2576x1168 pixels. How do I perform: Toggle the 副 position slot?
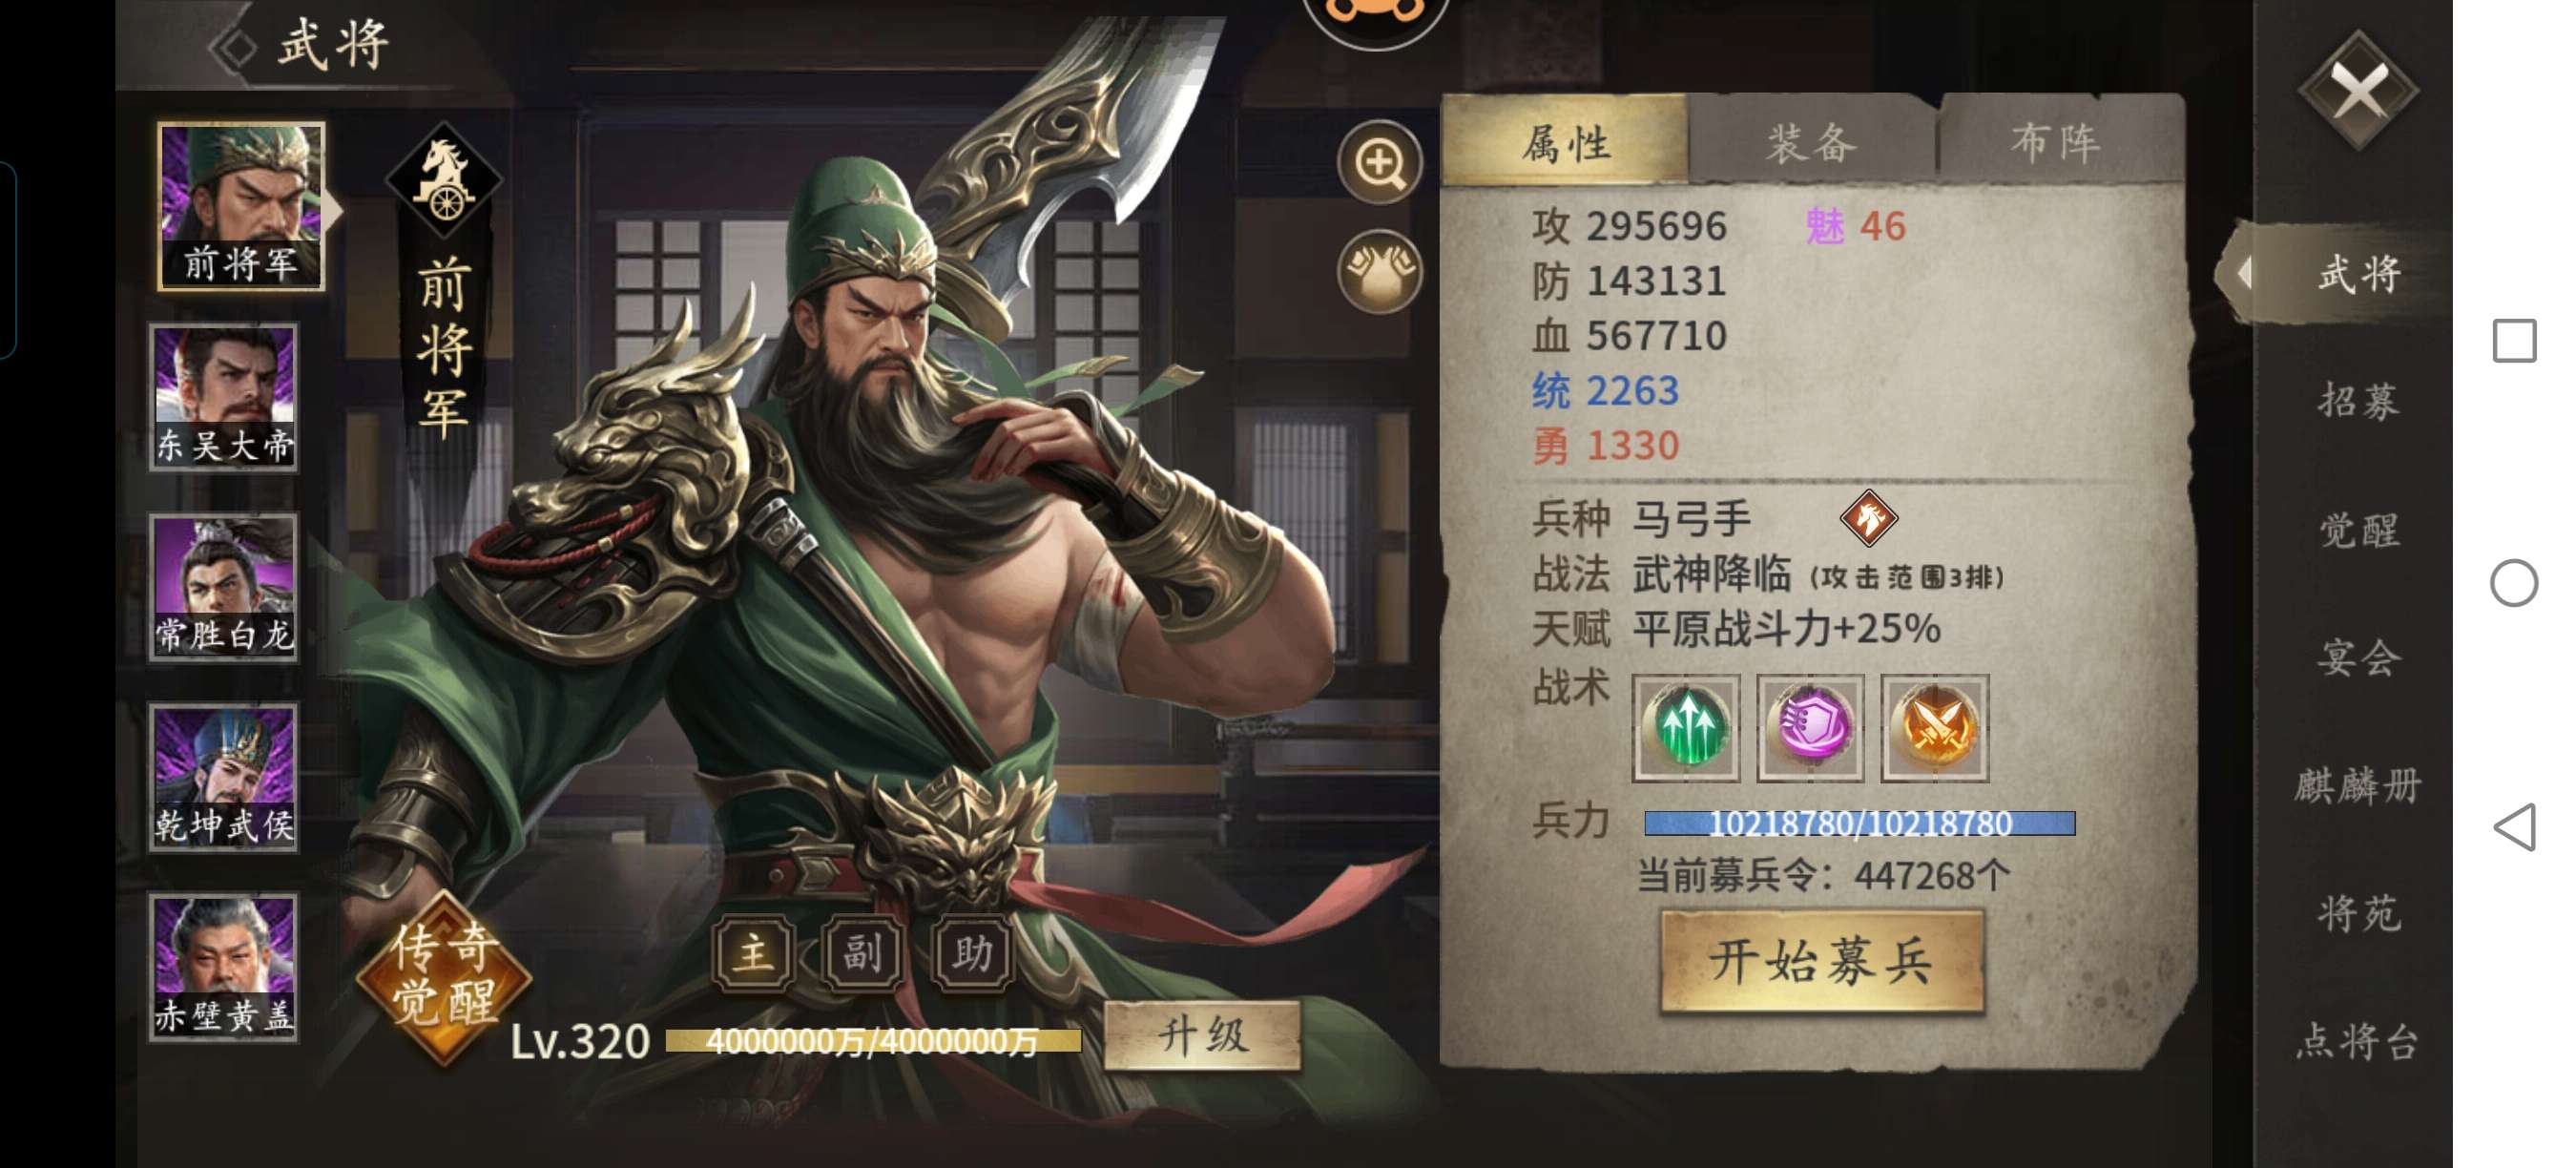tap(863, 953)
